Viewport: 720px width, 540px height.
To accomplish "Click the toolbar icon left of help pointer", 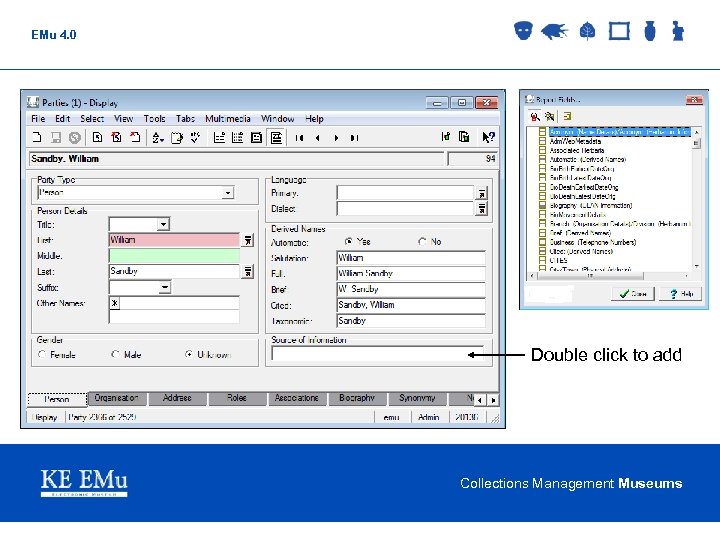I will (x=464, y=136).
